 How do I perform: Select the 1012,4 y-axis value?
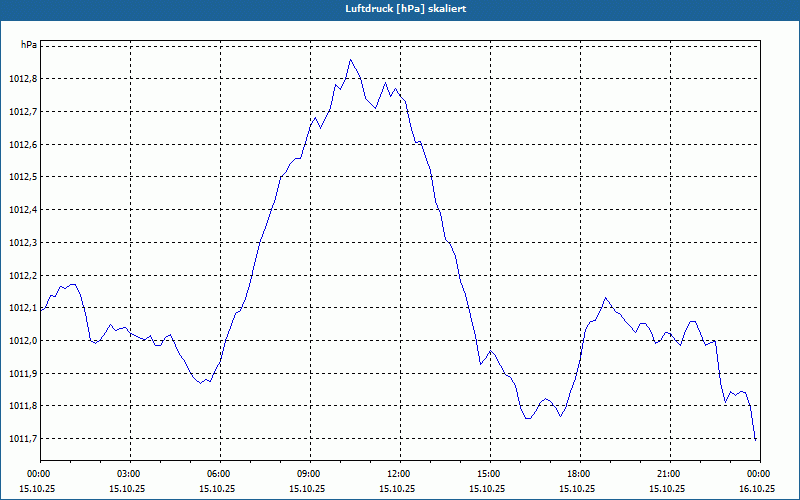coord(23,210)
